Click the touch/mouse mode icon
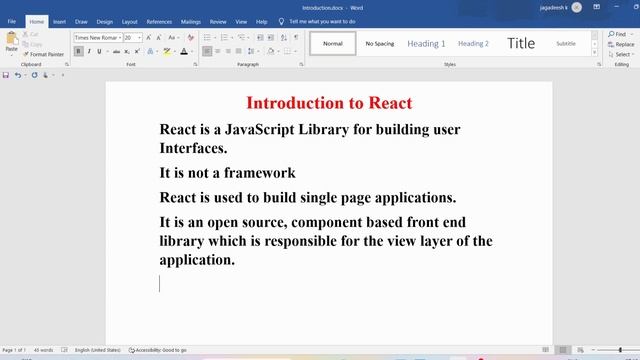 point(46,75)
